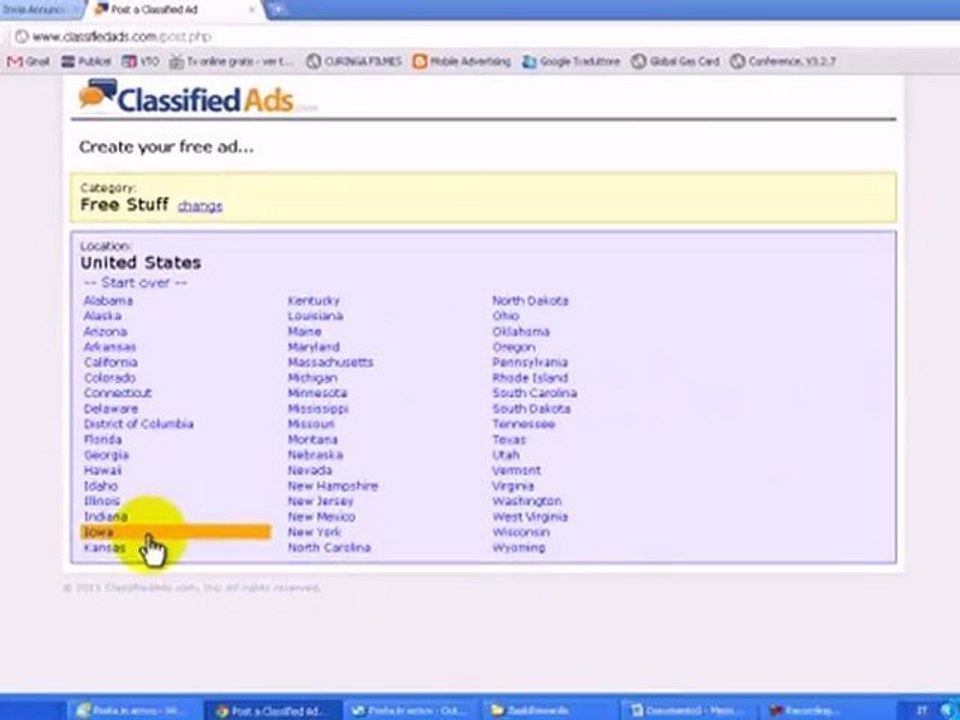This screenshot has width=960, height=720.
Task: Open the Publiol bookmark
Action: click(87, 61)
